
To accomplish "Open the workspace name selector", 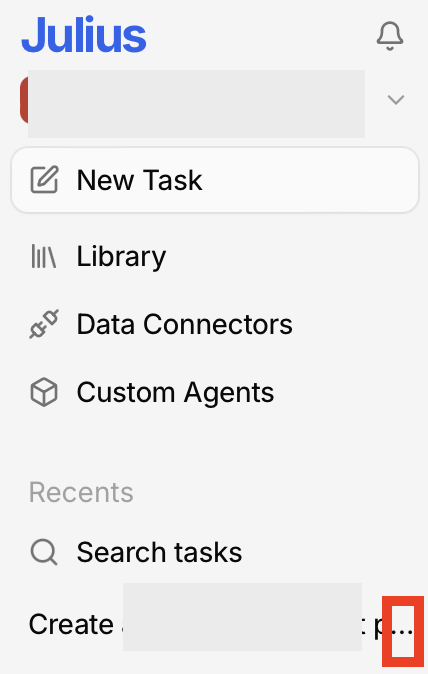I will click(x=196, y=104).
